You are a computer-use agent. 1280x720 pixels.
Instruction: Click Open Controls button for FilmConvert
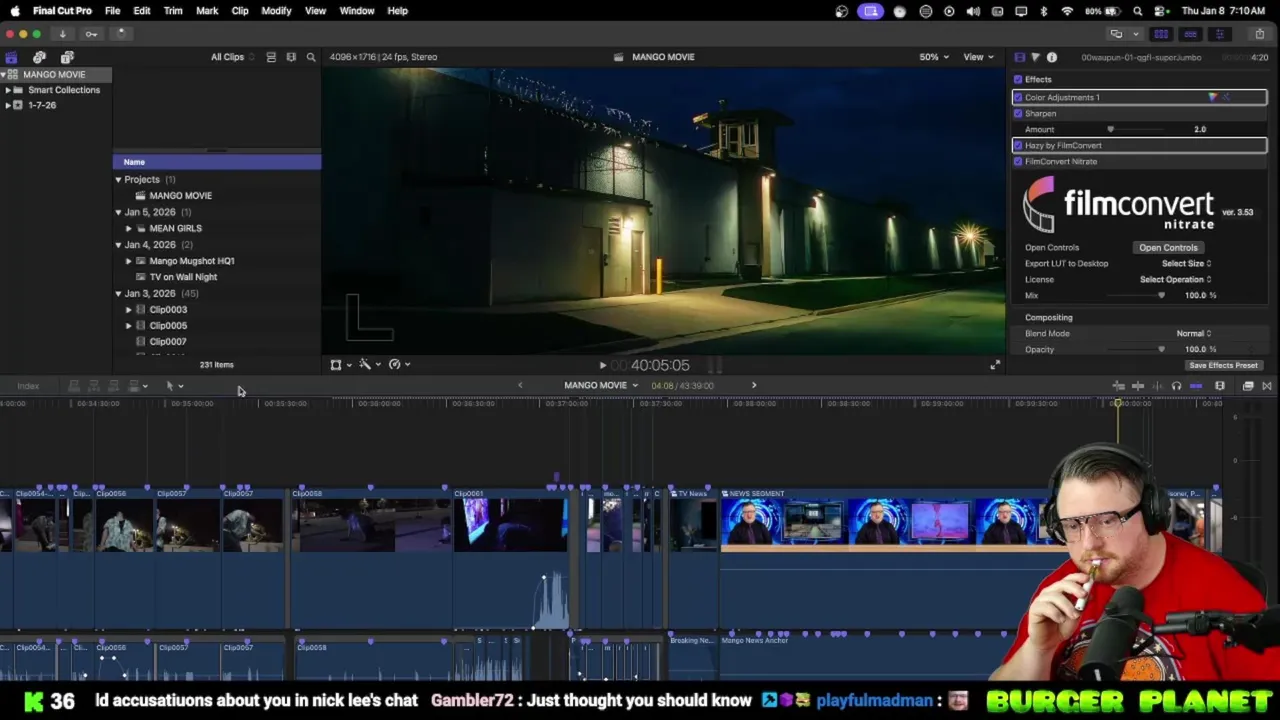[1168, 247]
